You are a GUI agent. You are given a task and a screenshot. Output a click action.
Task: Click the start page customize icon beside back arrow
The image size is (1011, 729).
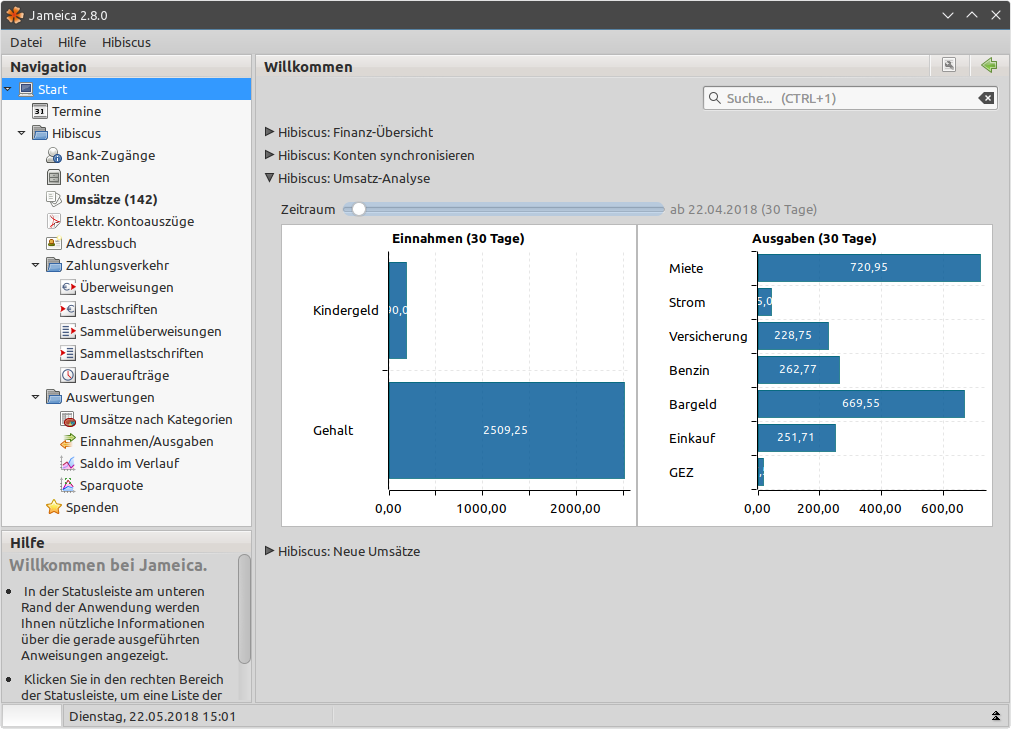coord(949,65)
